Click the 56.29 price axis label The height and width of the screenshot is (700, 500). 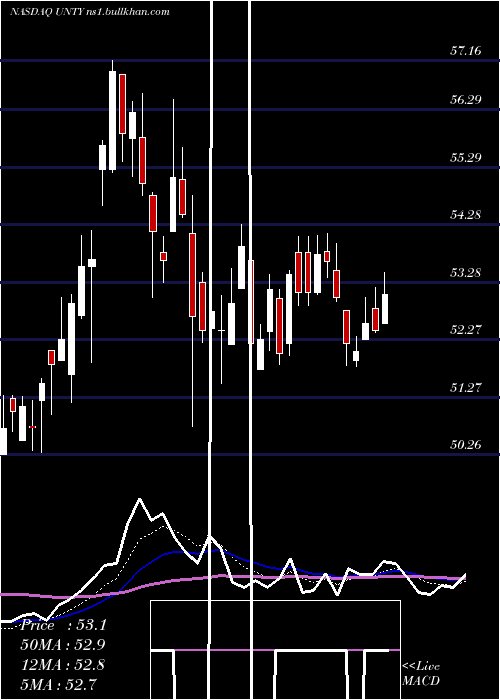[466, 99]
